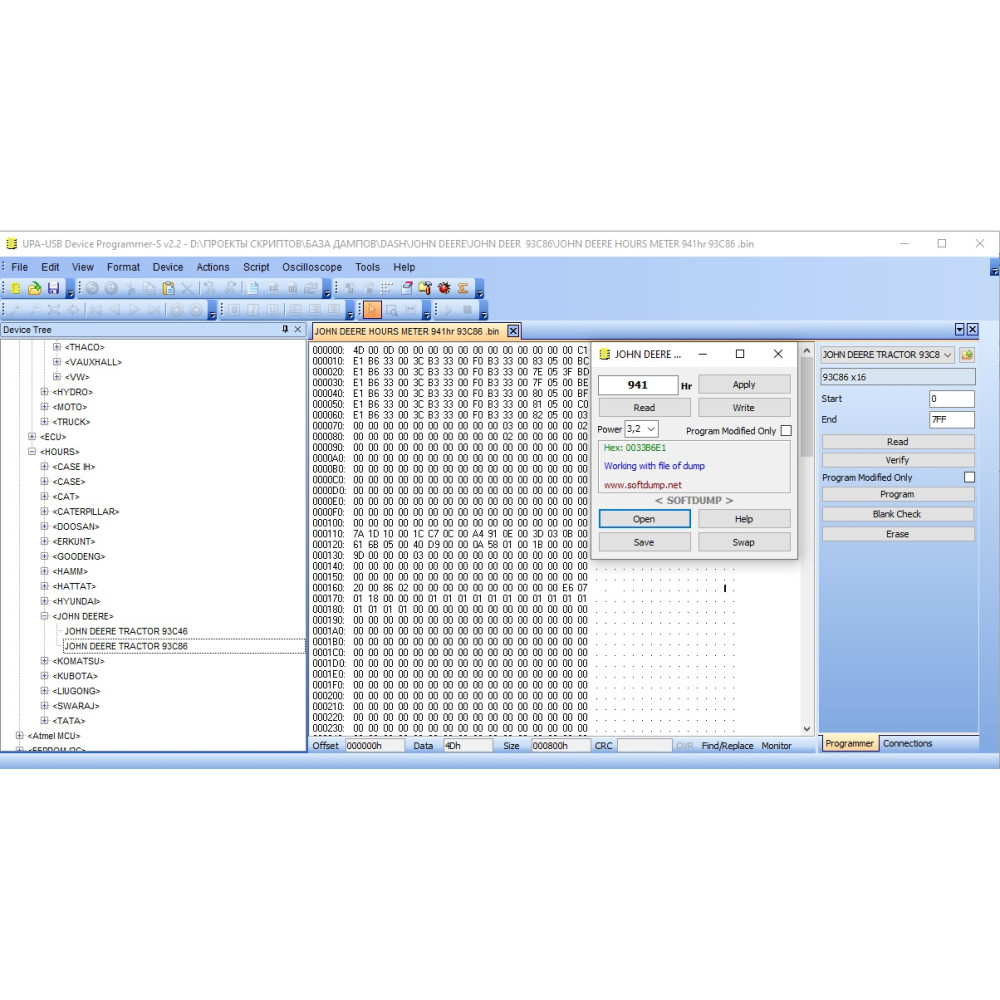This screenshot has width=1000, height=1000.
Task: Click the Redo toolbar icon
Action: click(x=111, y=288)
